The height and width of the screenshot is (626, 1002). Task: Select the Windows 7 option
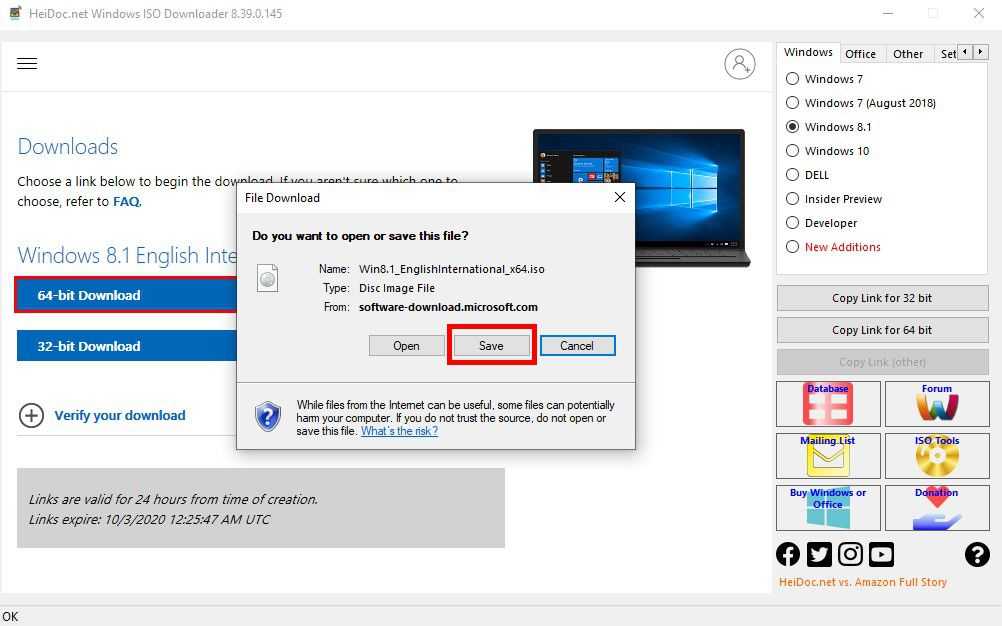pyautogui.click(x=791, y=78)
